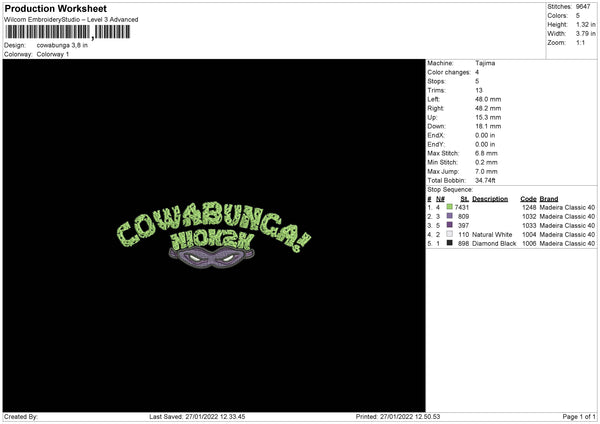Click the Left value 48.0 mm
Image resolution: width=600 pixels, height=424 pixels.
(488, 99)
